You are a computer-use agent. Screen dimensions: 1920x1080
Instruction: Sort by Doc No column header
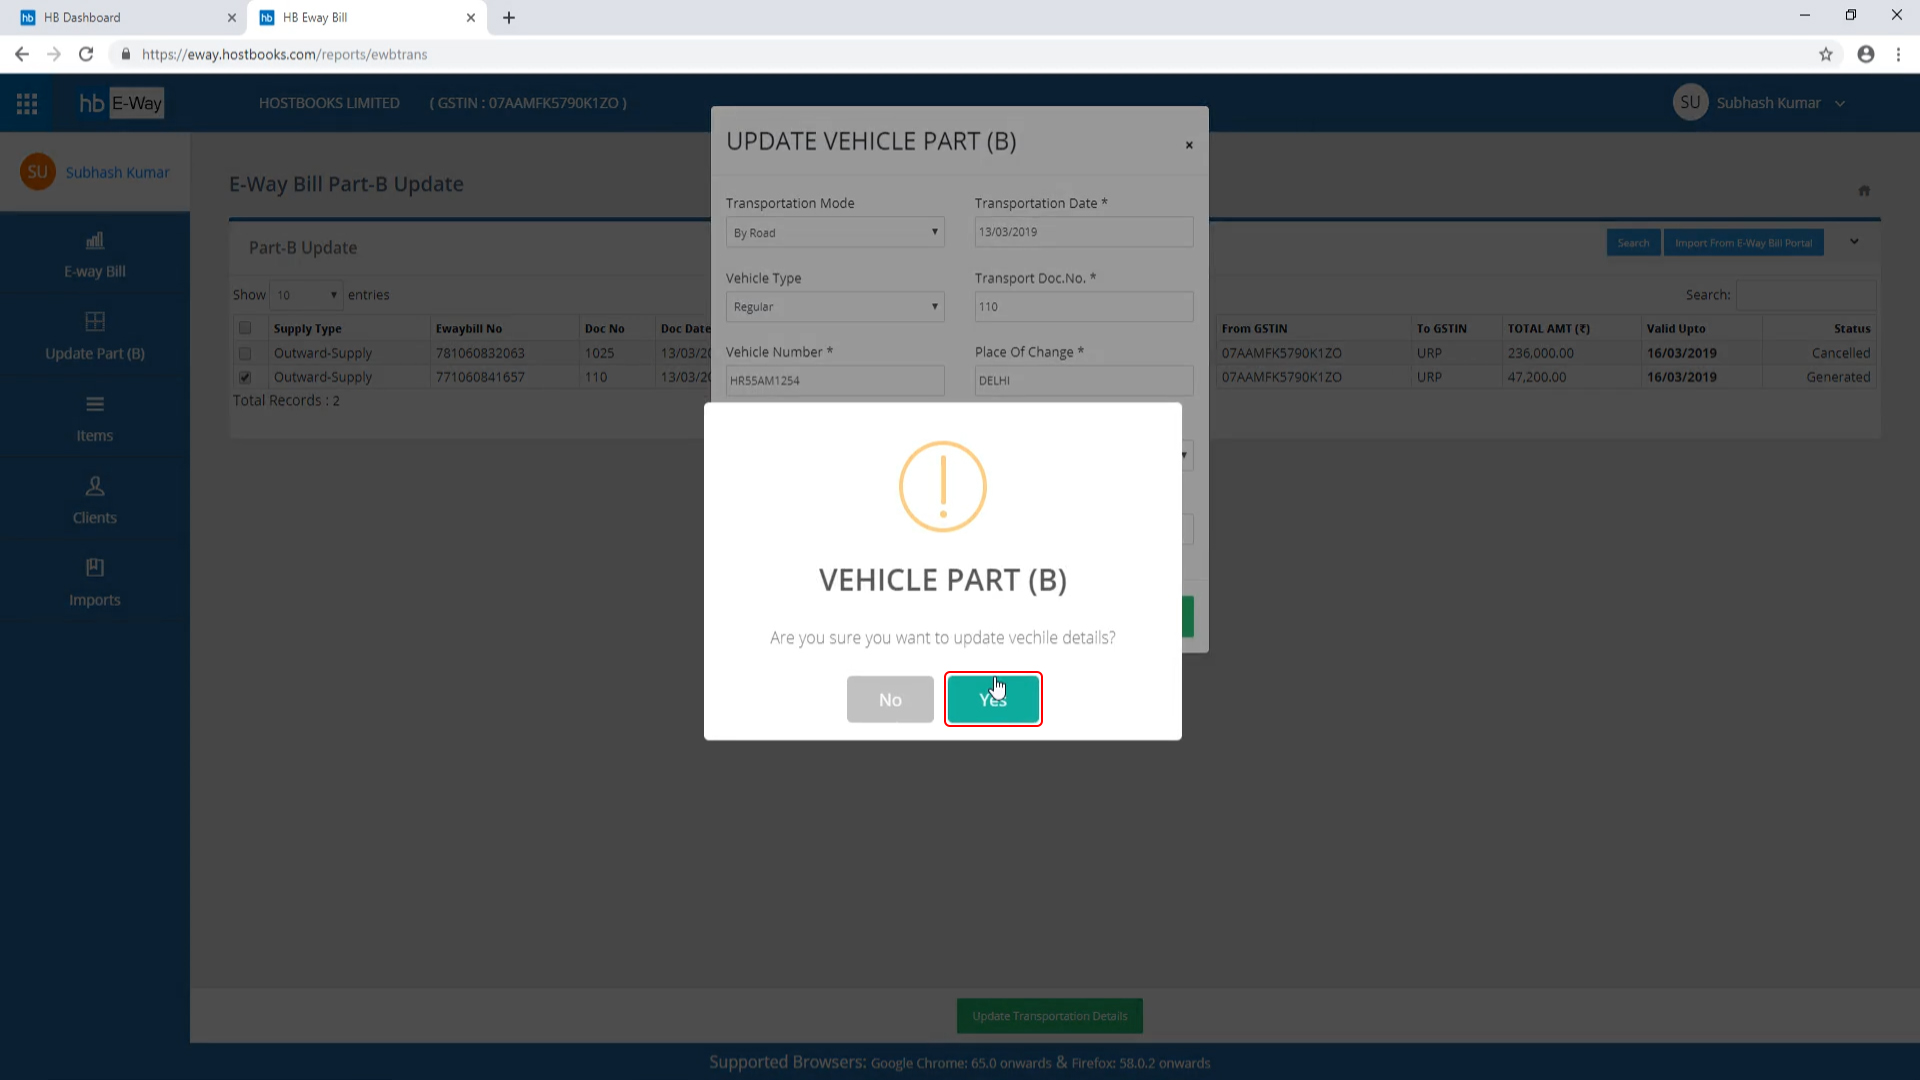[x=604, y=328]
